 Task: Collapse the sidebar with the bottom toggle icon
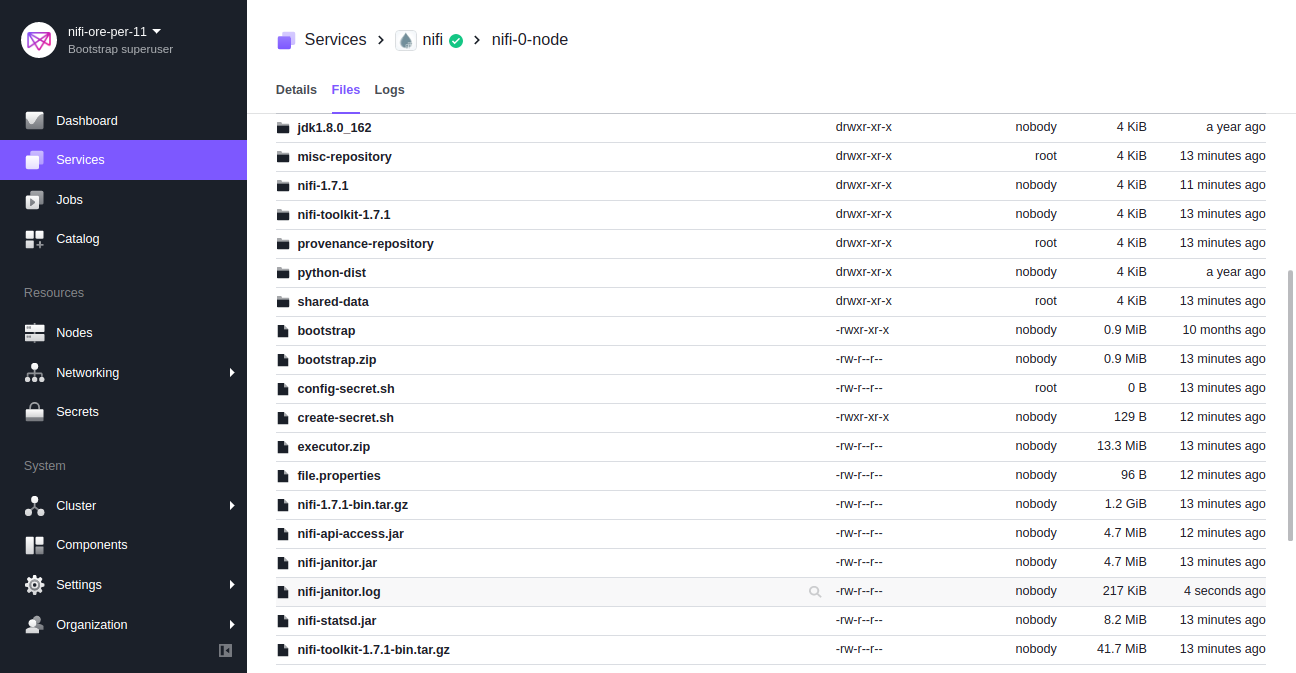(x=225, y=650)
